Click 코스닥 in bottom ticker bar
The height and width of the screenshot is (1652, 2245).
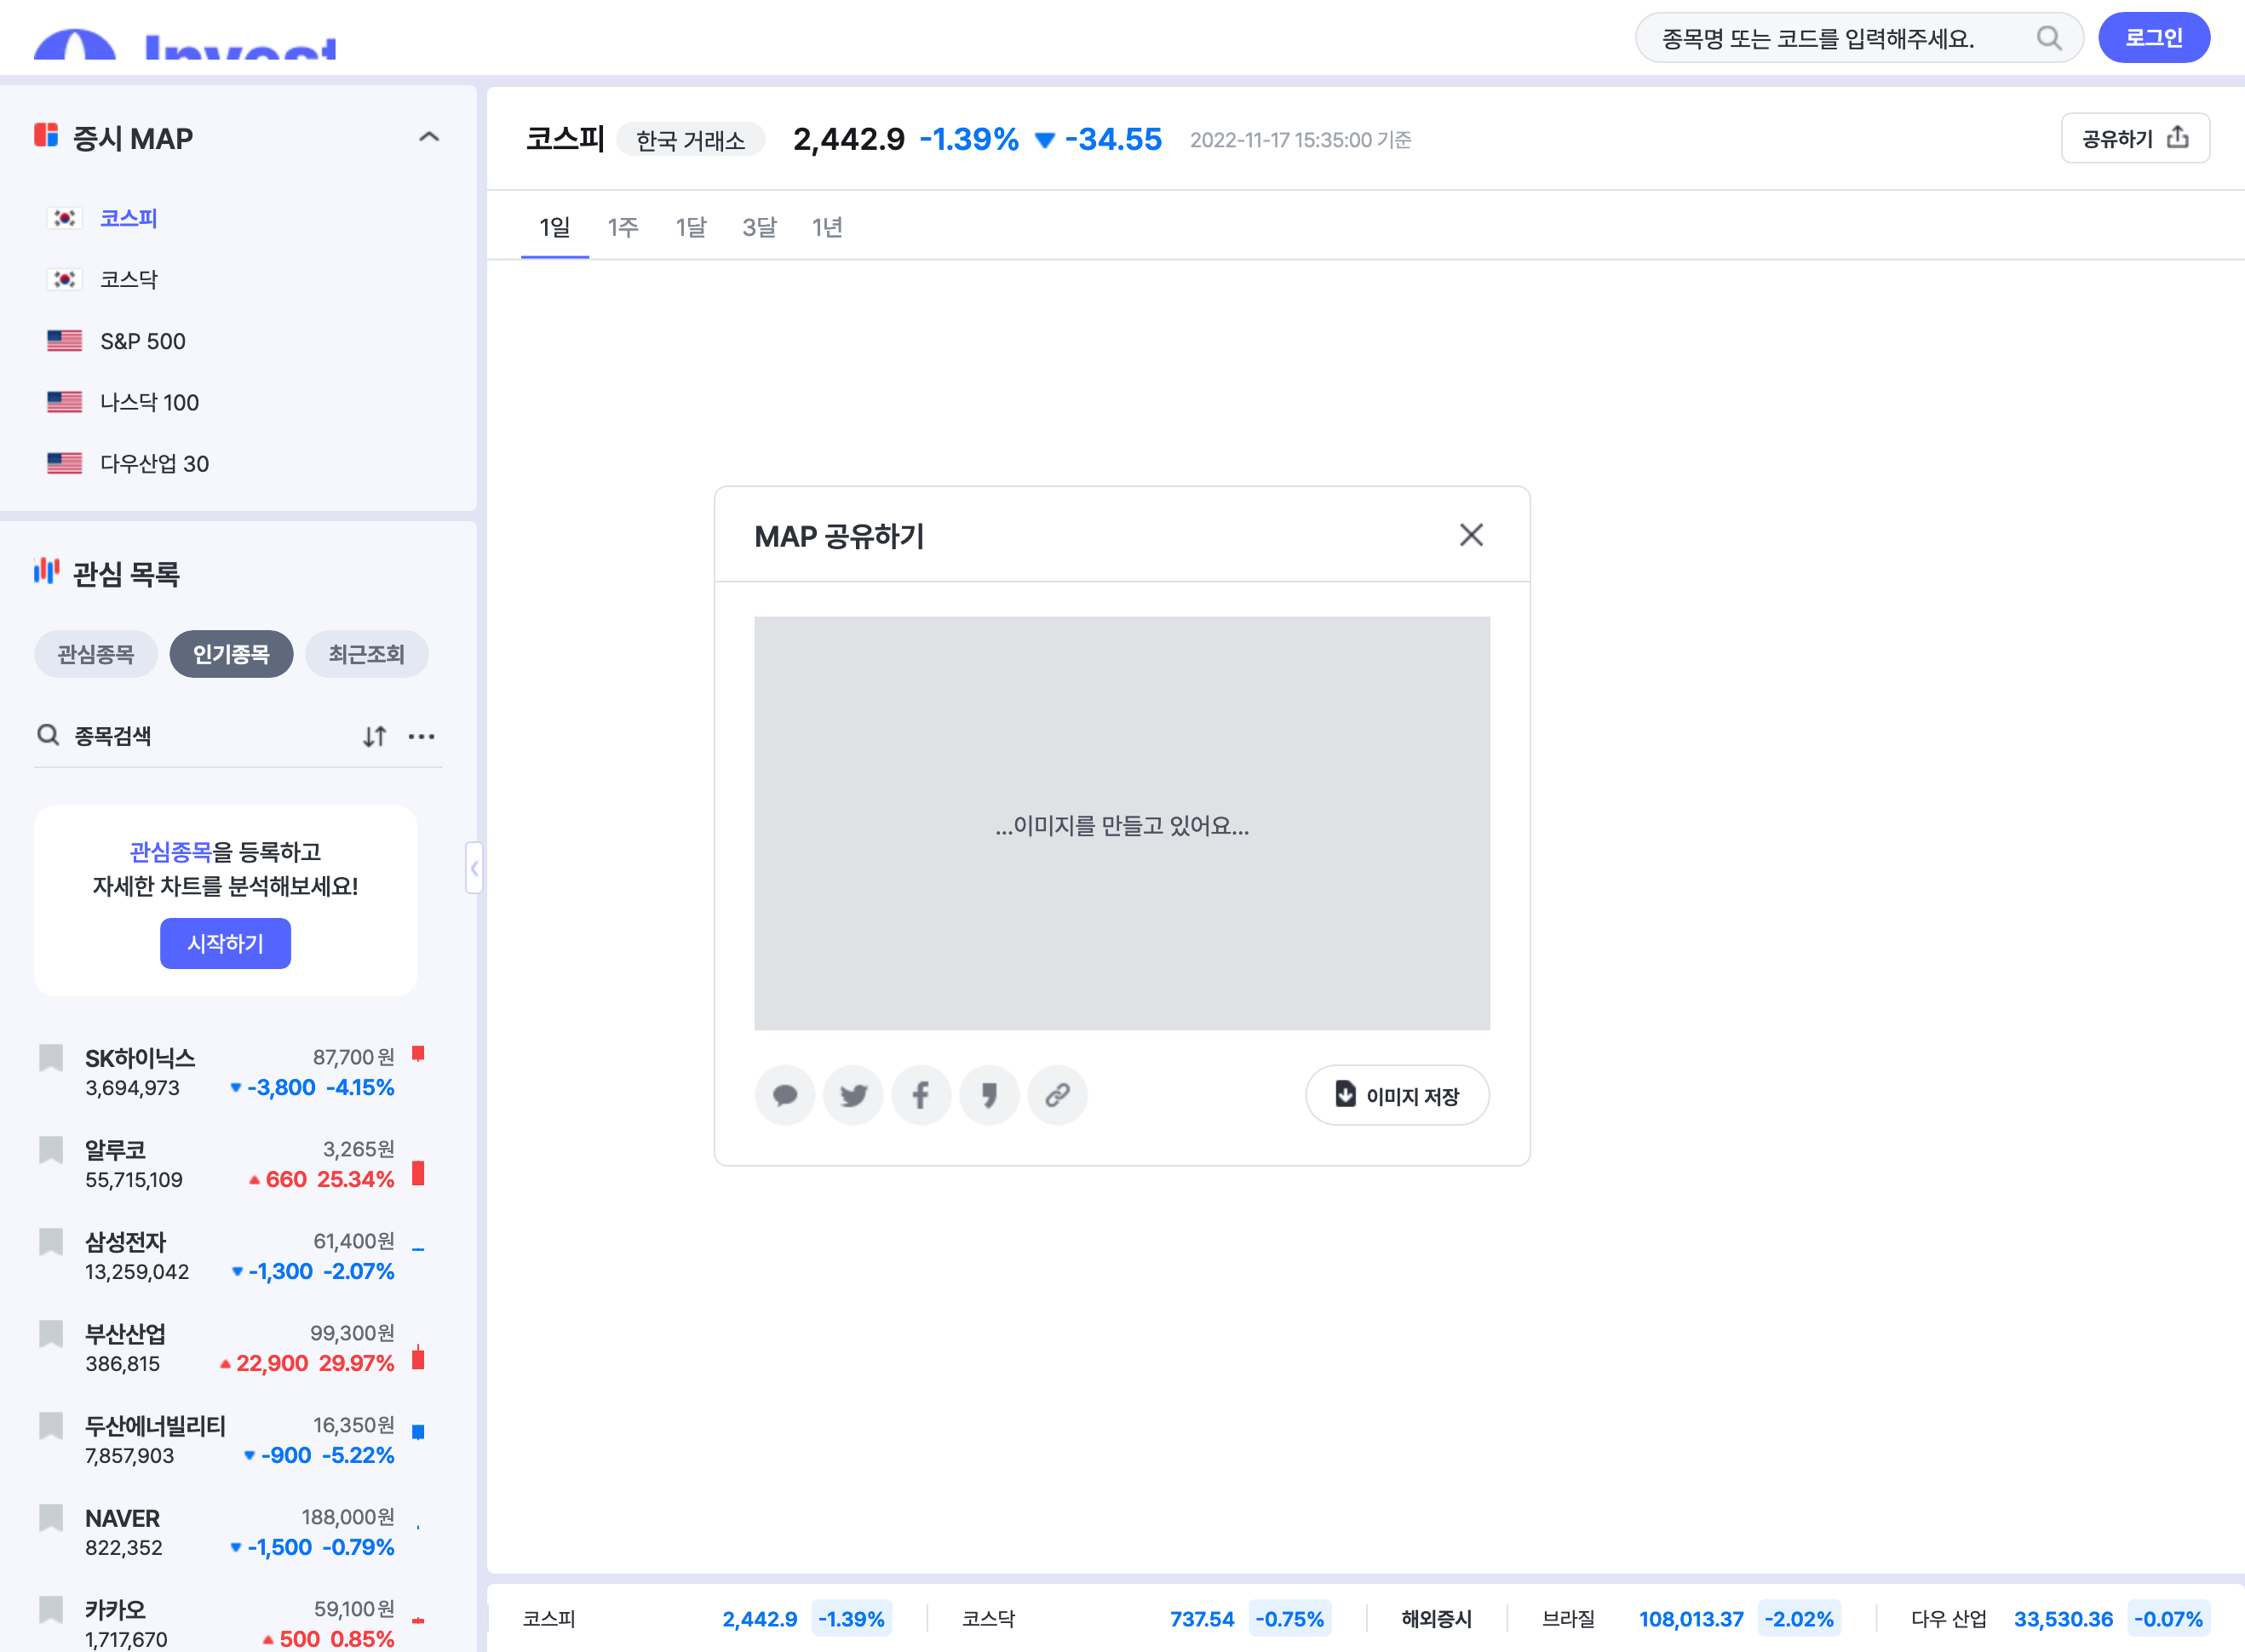[x=988, y=1618]
